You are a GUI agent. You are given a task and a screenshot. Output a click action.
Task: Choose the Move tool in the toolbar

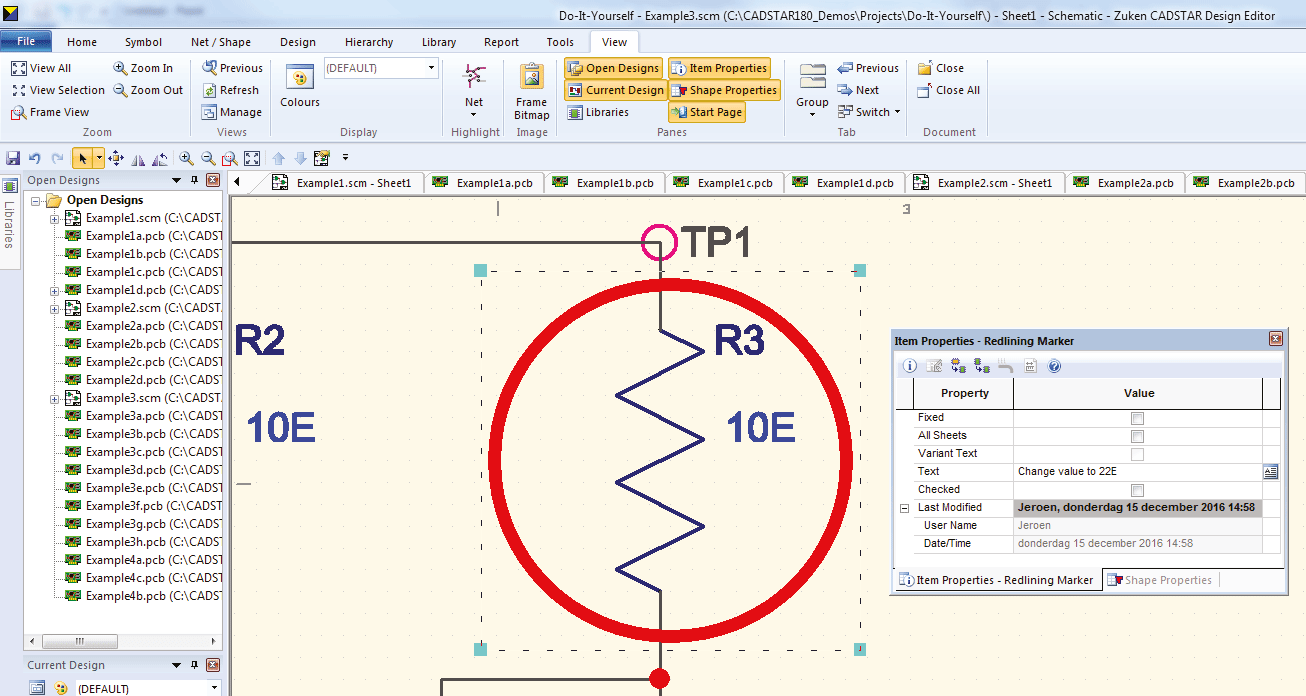point(116,158)
